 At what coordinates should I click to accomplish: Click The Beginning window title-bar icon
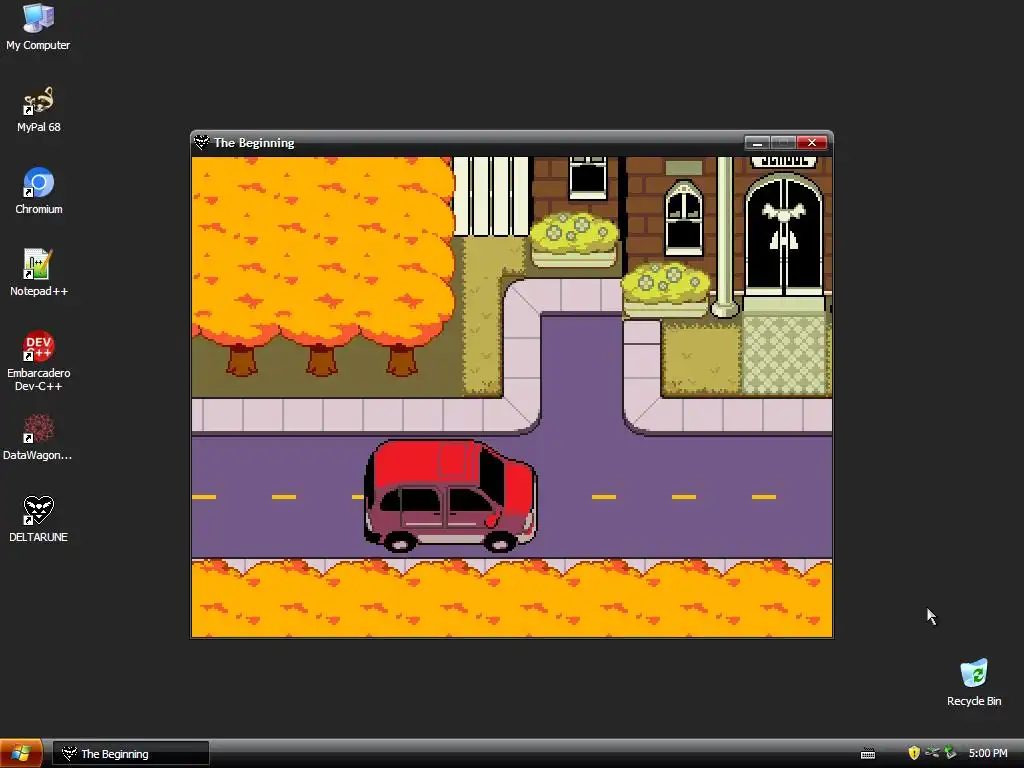coord(201,142)
